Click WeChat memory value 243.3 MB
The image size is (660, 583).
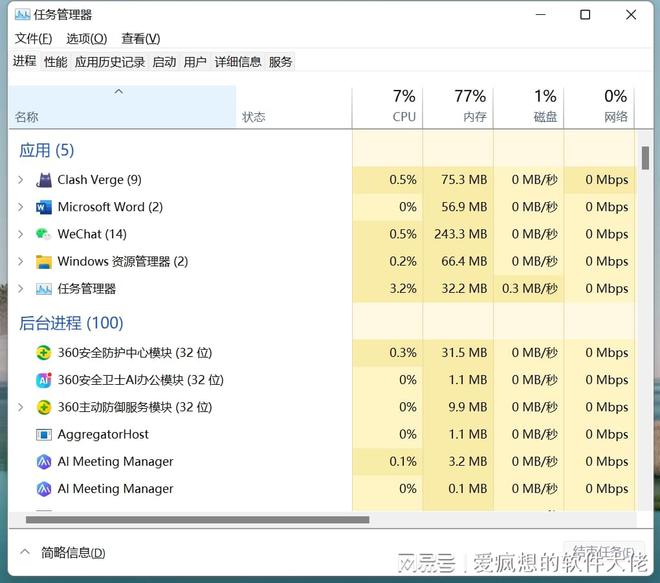coord(461,234)
